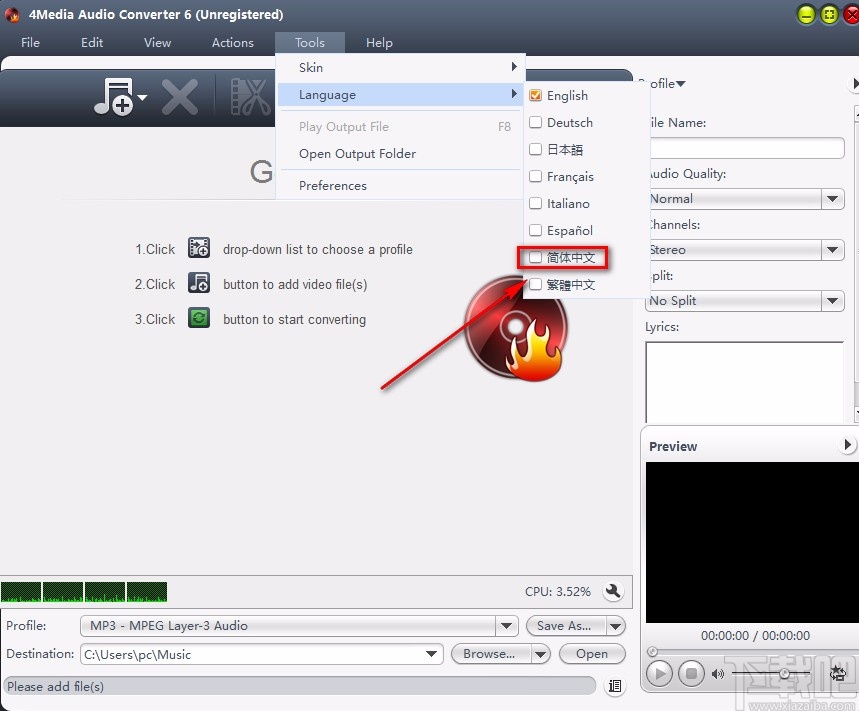Click the add file icon in step 2
Image resolution: width=859 pixels, height=711 pixels.
[199, 283]
